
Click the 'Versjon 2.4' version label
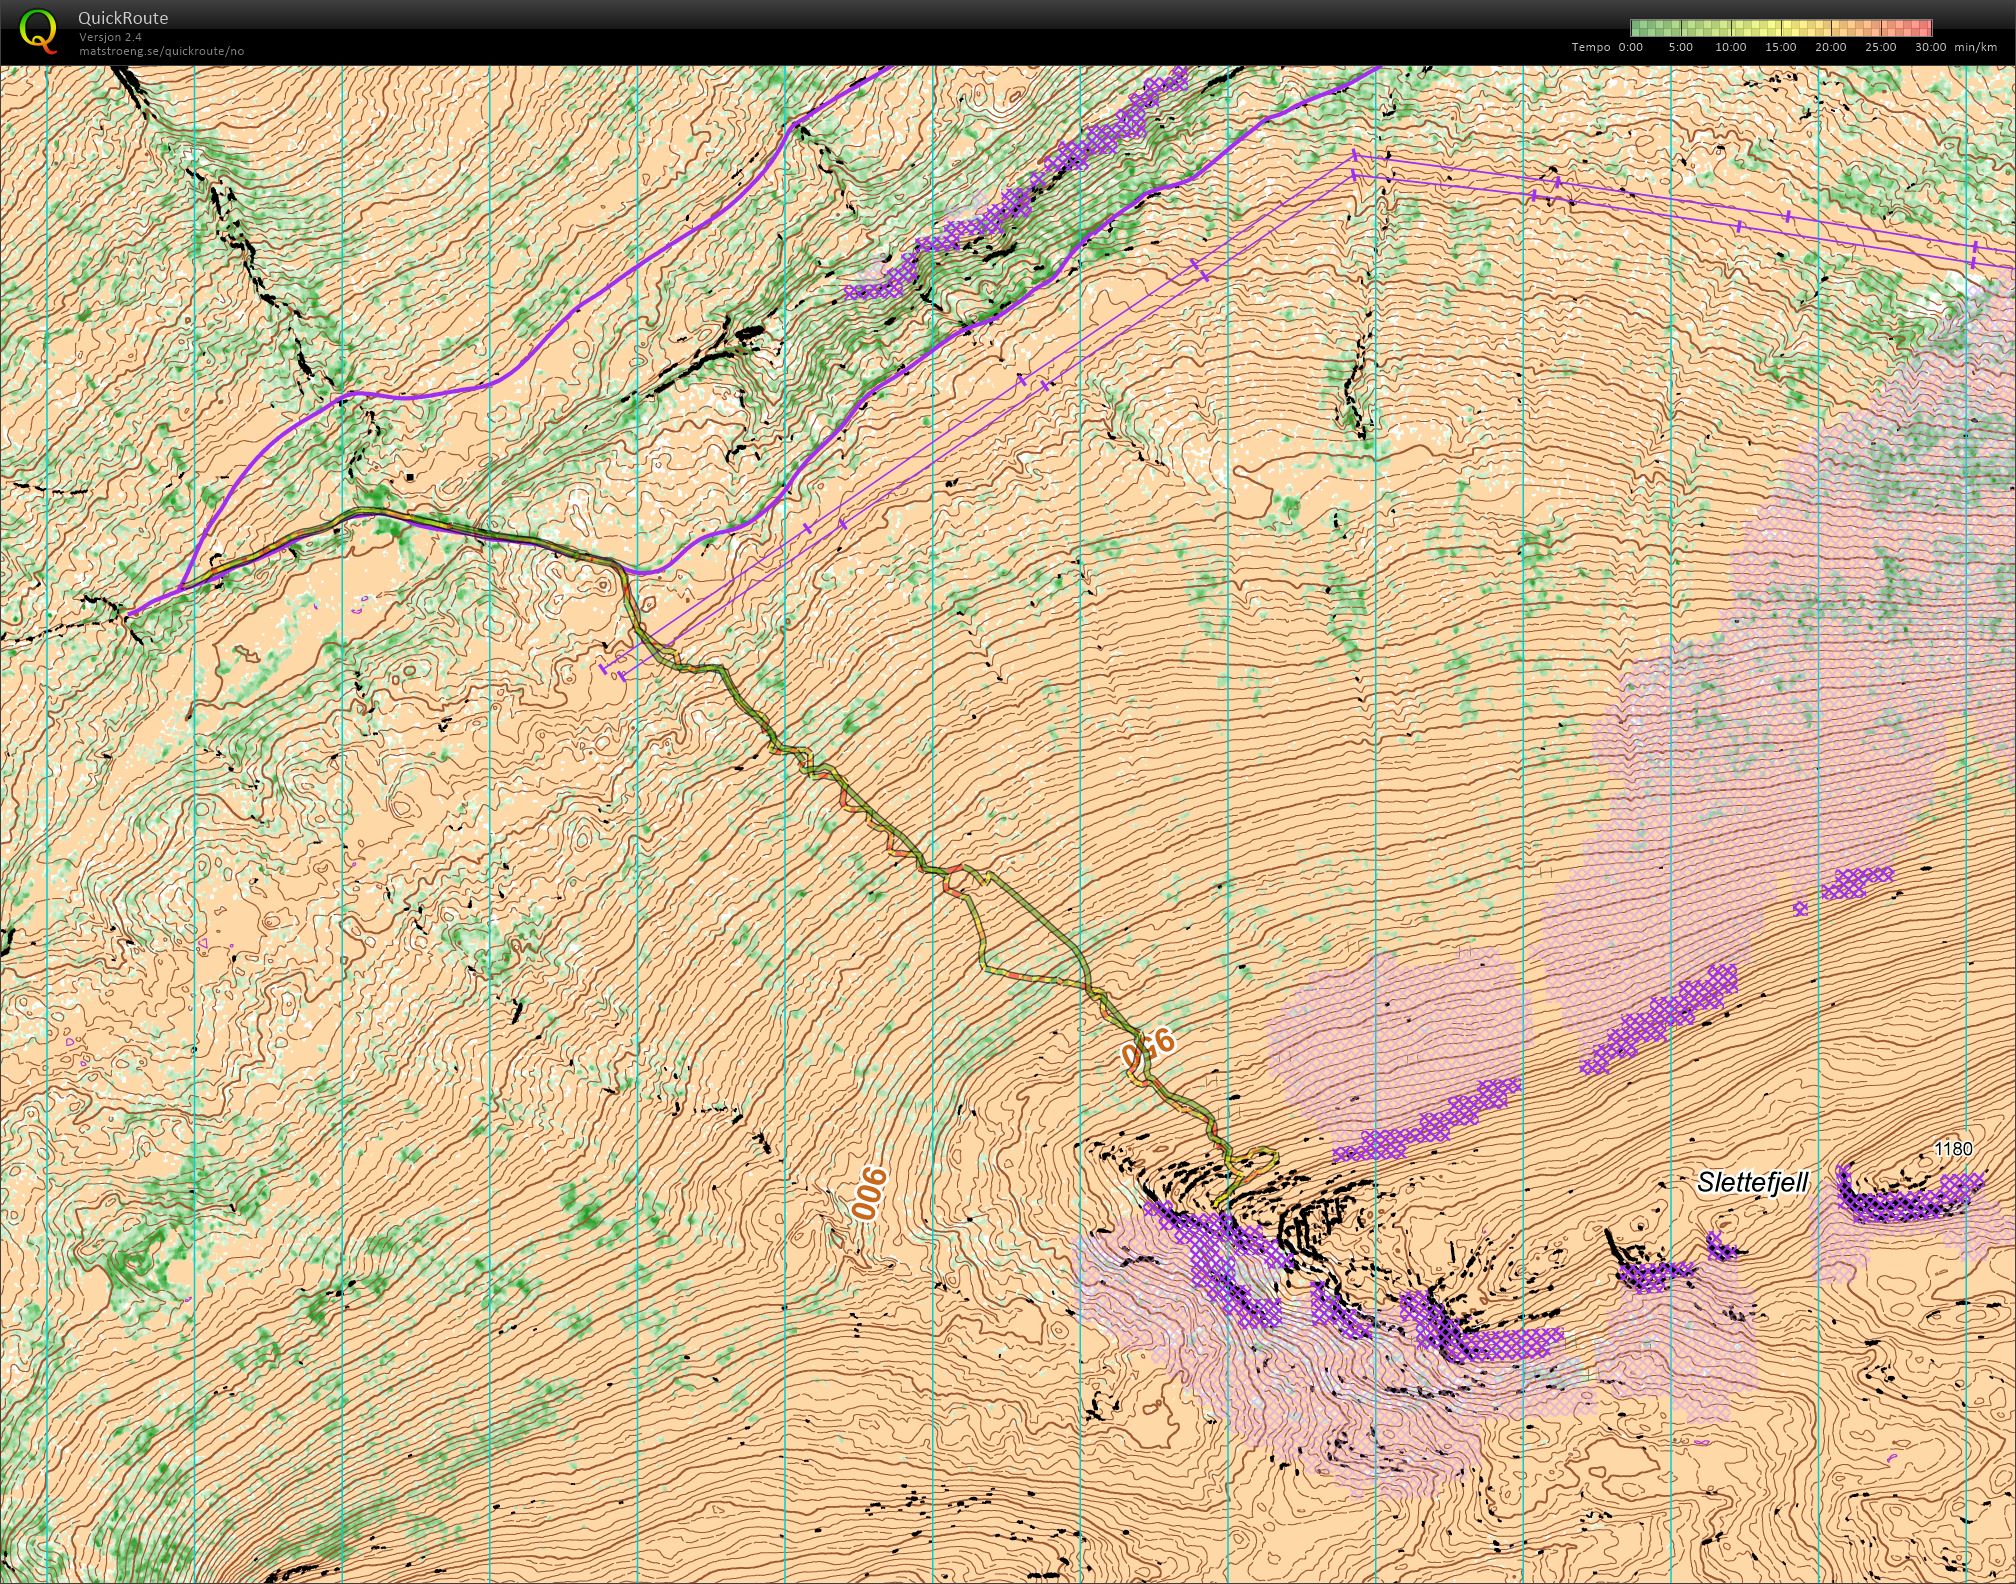tap(110, 37)
